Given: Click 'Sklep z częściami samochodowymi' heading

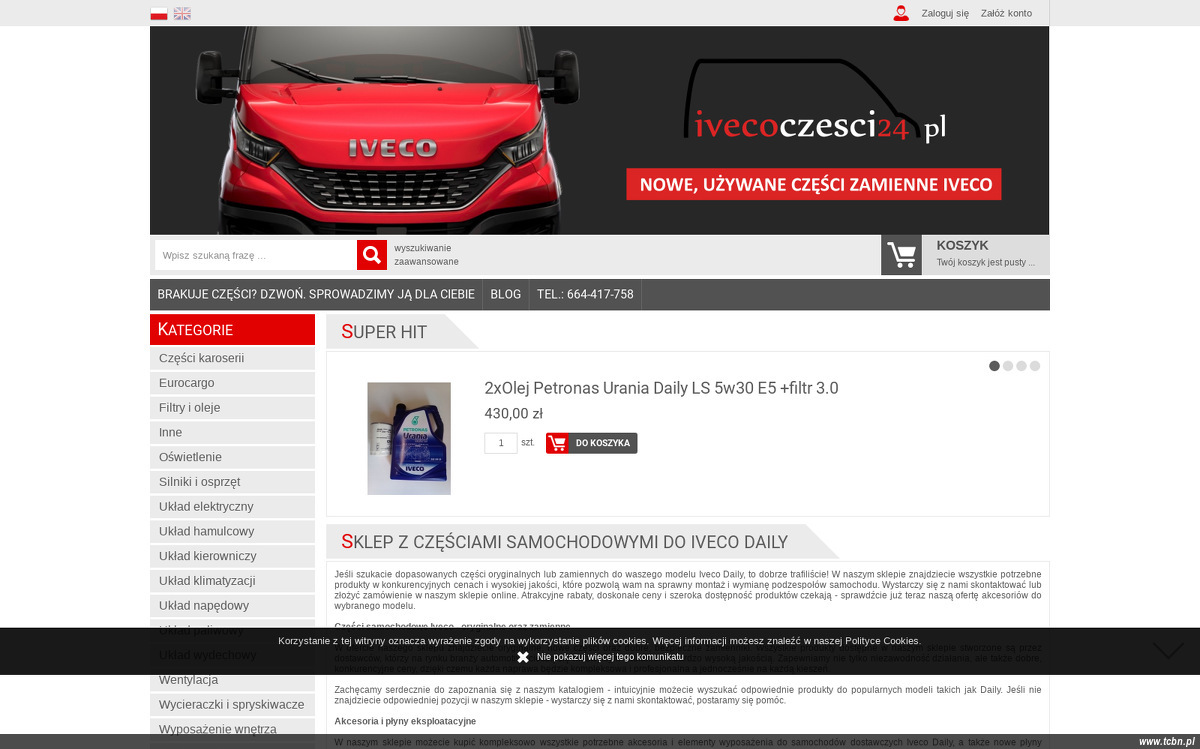Looking at the screenshot, I should (x=564, y=542).
